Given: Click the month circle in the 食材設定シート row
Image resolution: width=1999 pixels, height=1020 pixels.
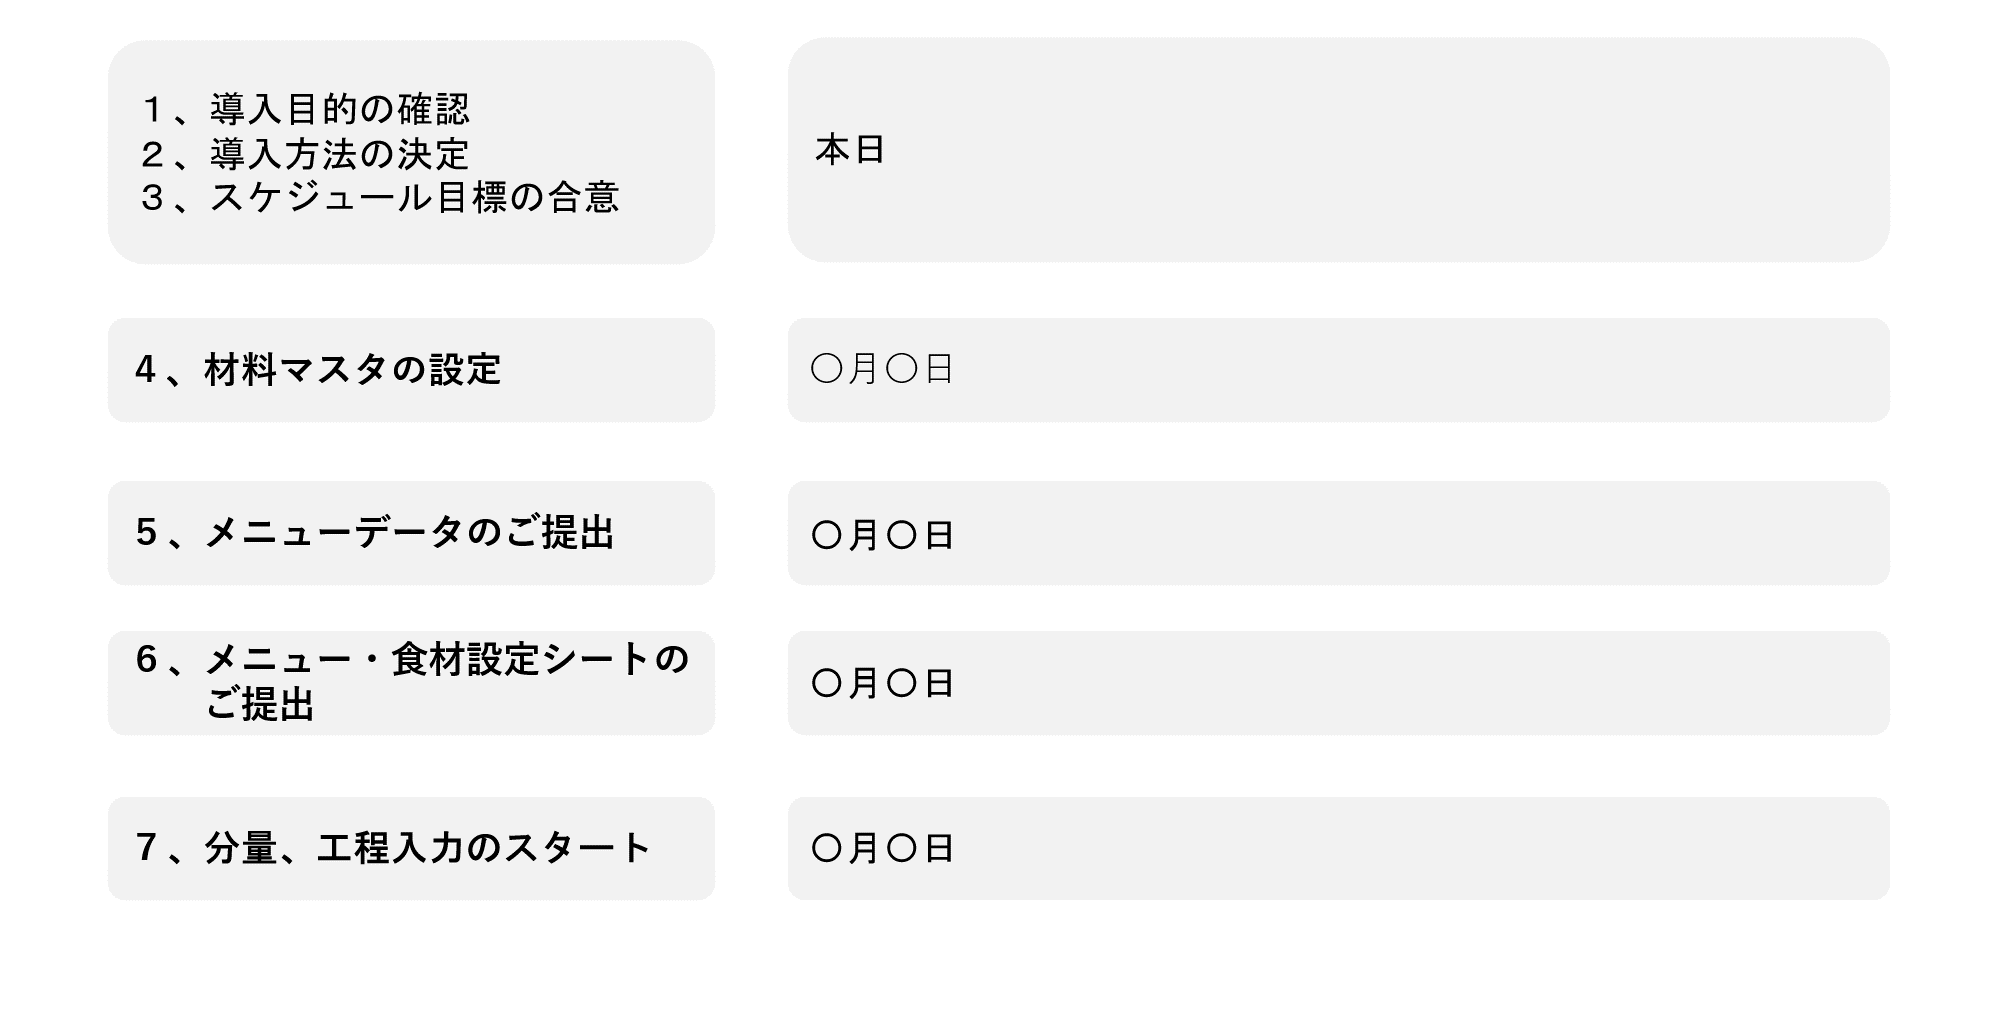Looking at the screenshot, I should pos(827,684).
